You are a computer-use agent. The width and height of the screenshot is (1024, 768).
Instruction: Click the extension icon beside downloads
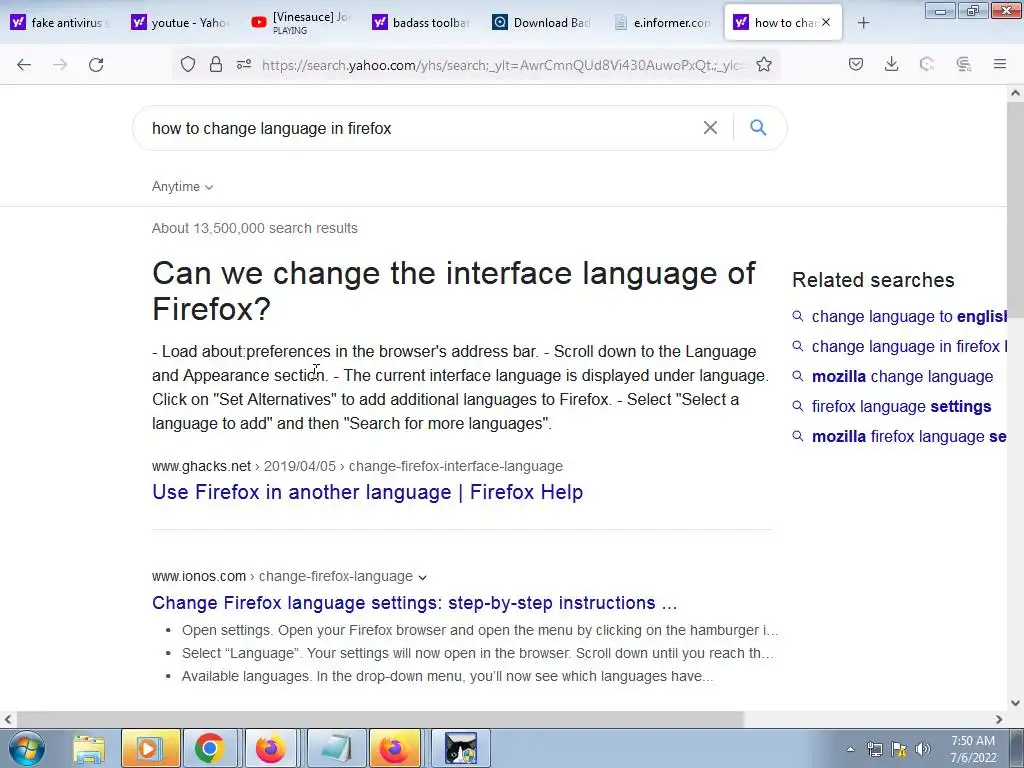[927, 64]
